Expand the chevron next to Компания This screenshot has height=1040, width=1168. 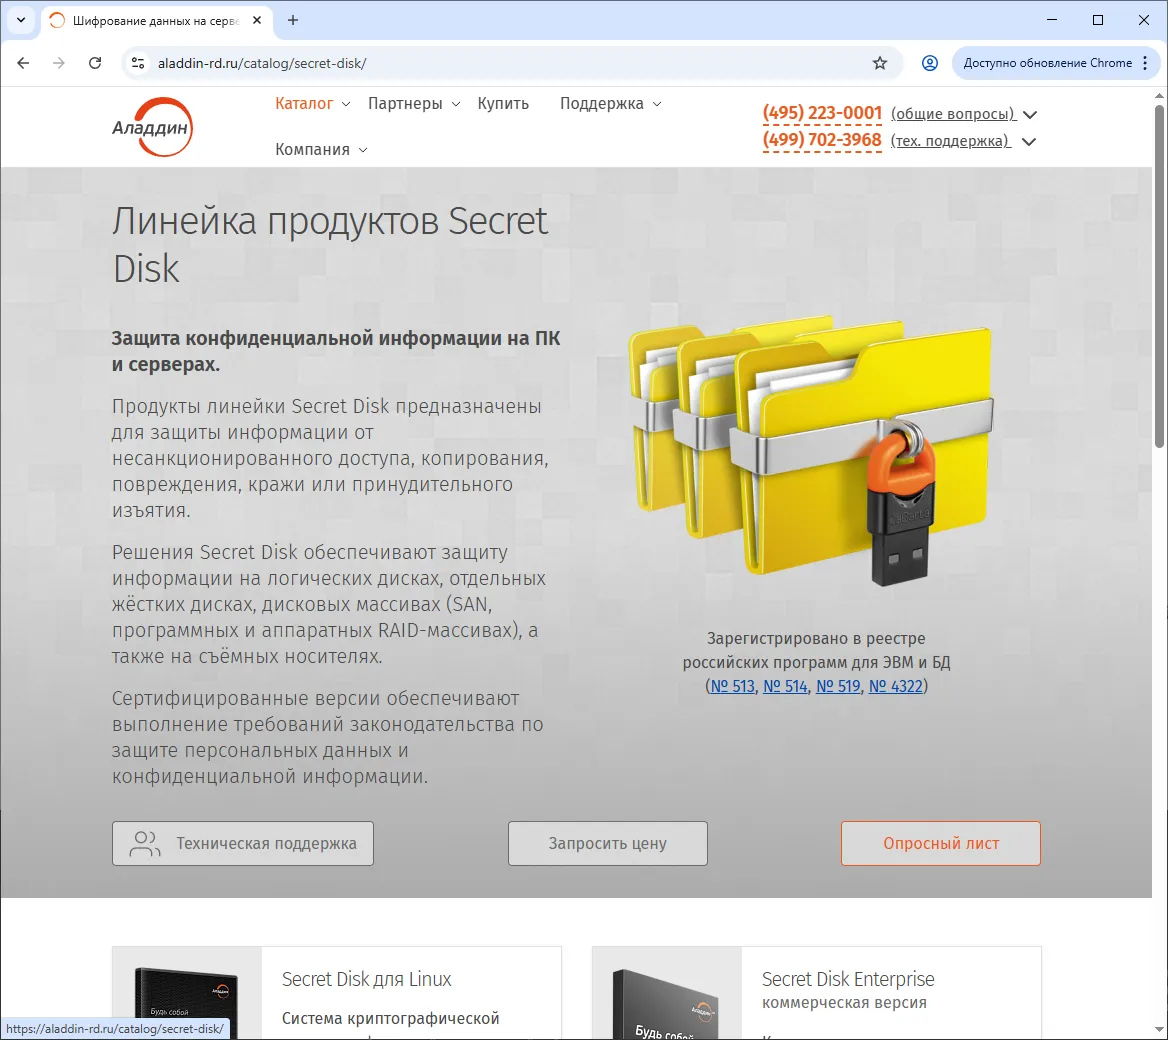tap(364, 150)
